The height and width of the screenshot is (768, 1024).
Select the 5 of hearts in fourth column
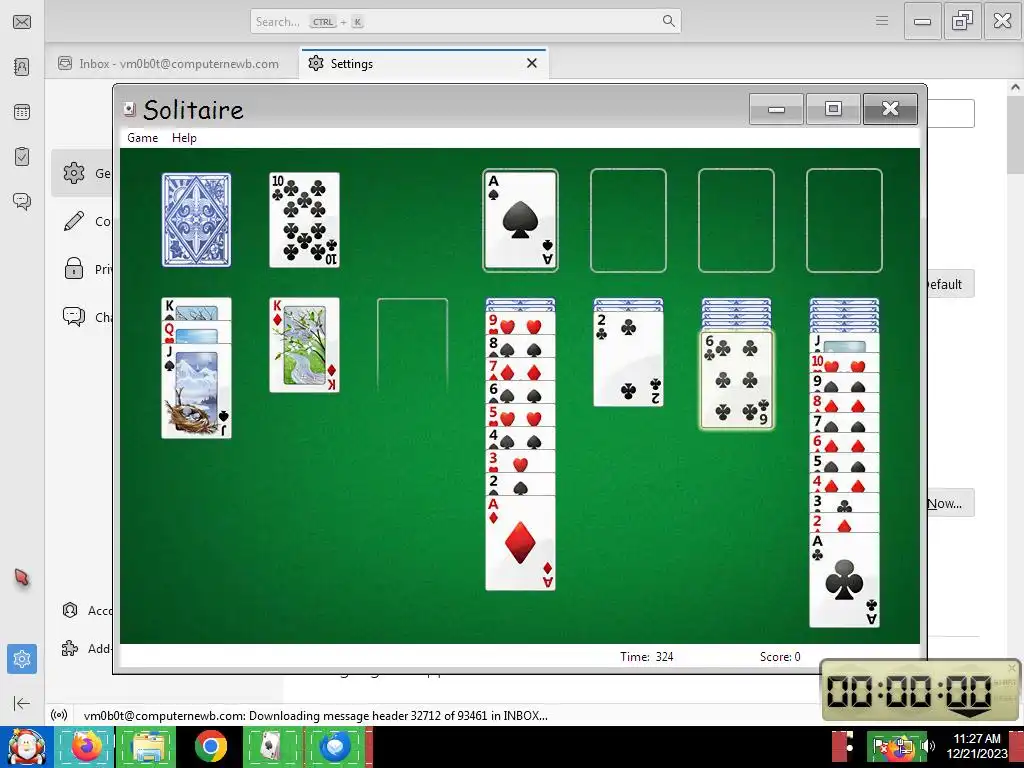(x=520, y=416)
